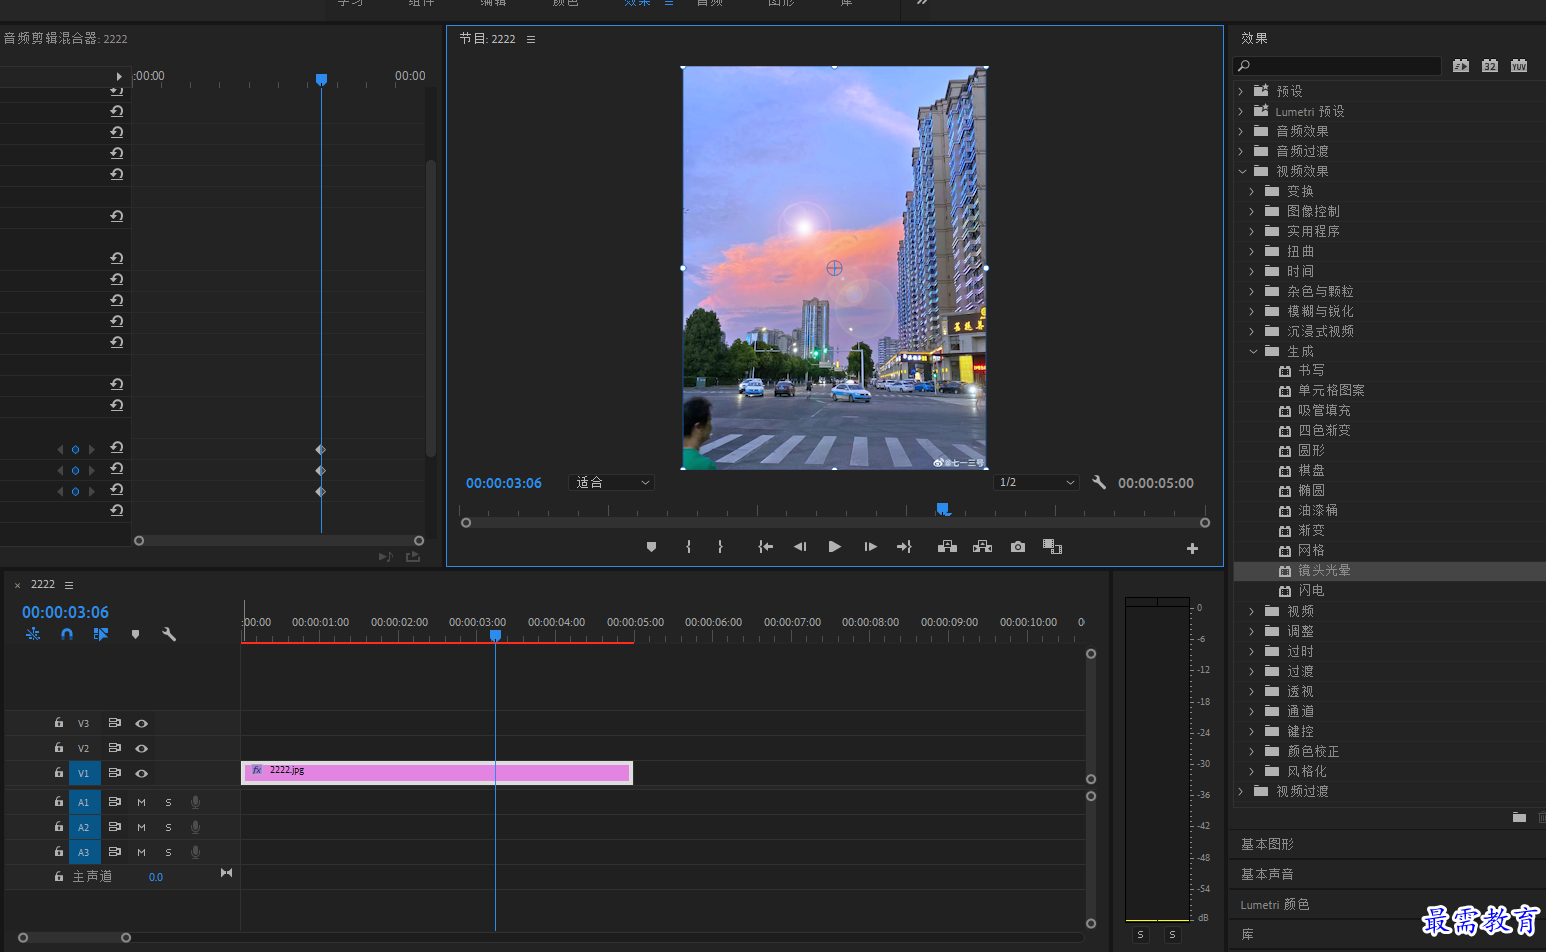Mute audio track A3

[x=141, y=852]
